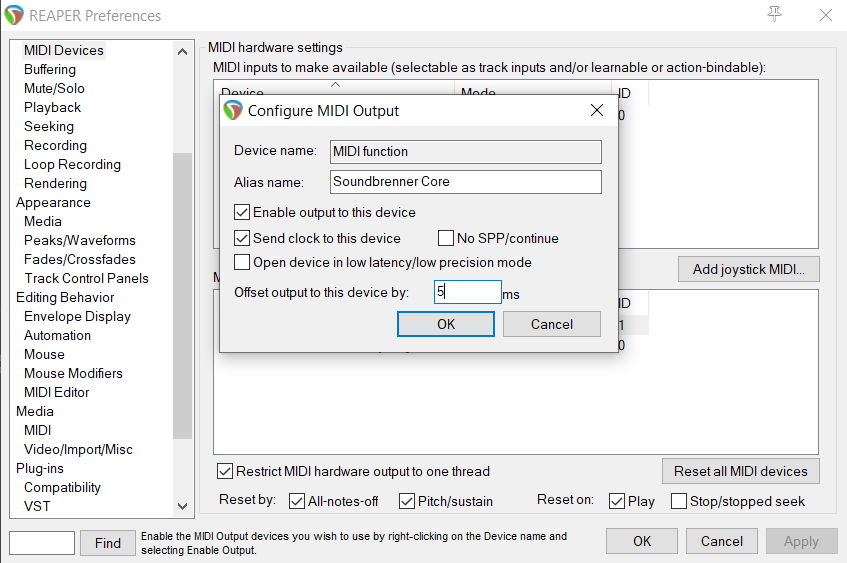Image resolution: width=847 pixels, height=563 pixels.
Task: Open Editing Behavior preferences
Action: tap(65, 298)
